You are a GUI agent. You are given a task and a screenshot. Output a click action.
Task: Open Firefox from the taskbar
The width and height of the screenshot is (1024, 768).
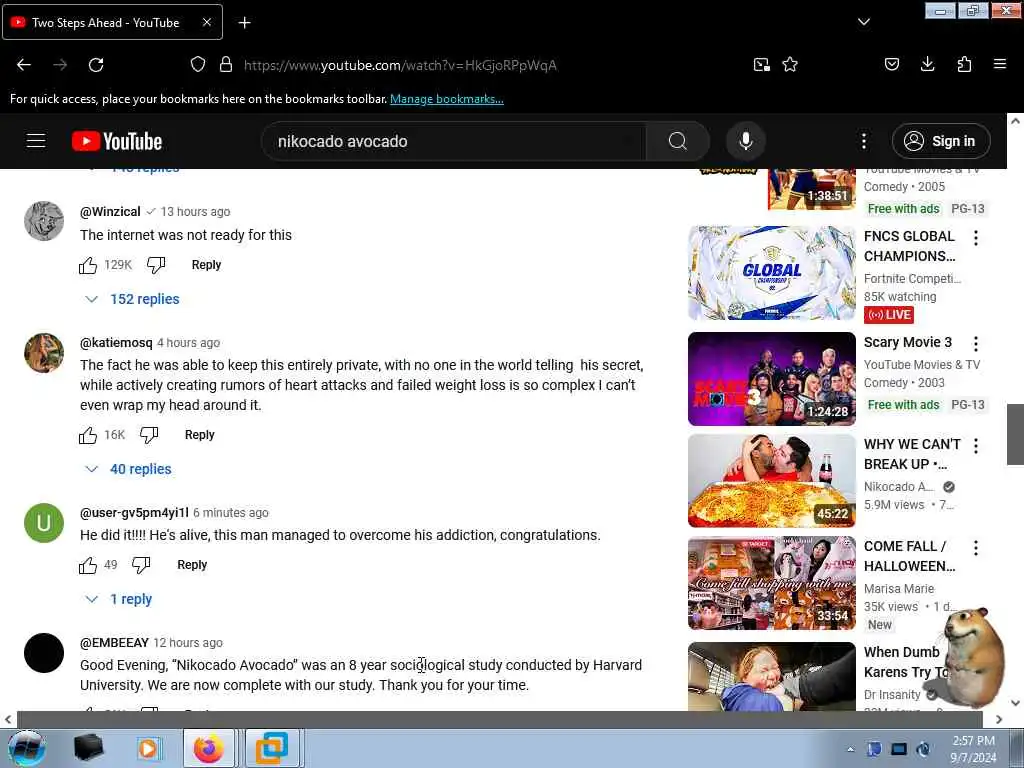click(208, 748)
